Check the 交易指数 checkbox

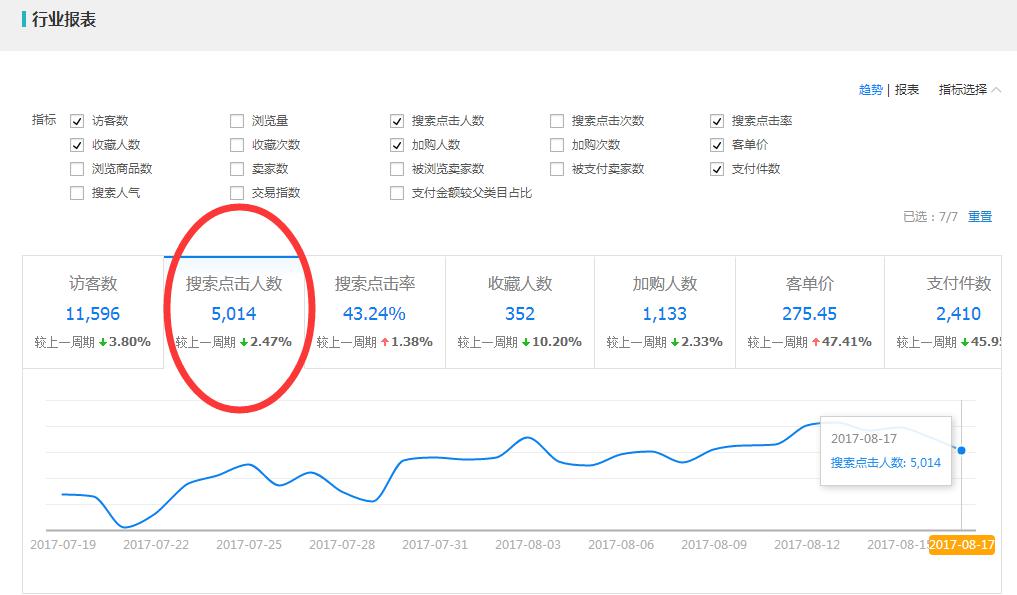pyautogui.click(x=237, y=193)
